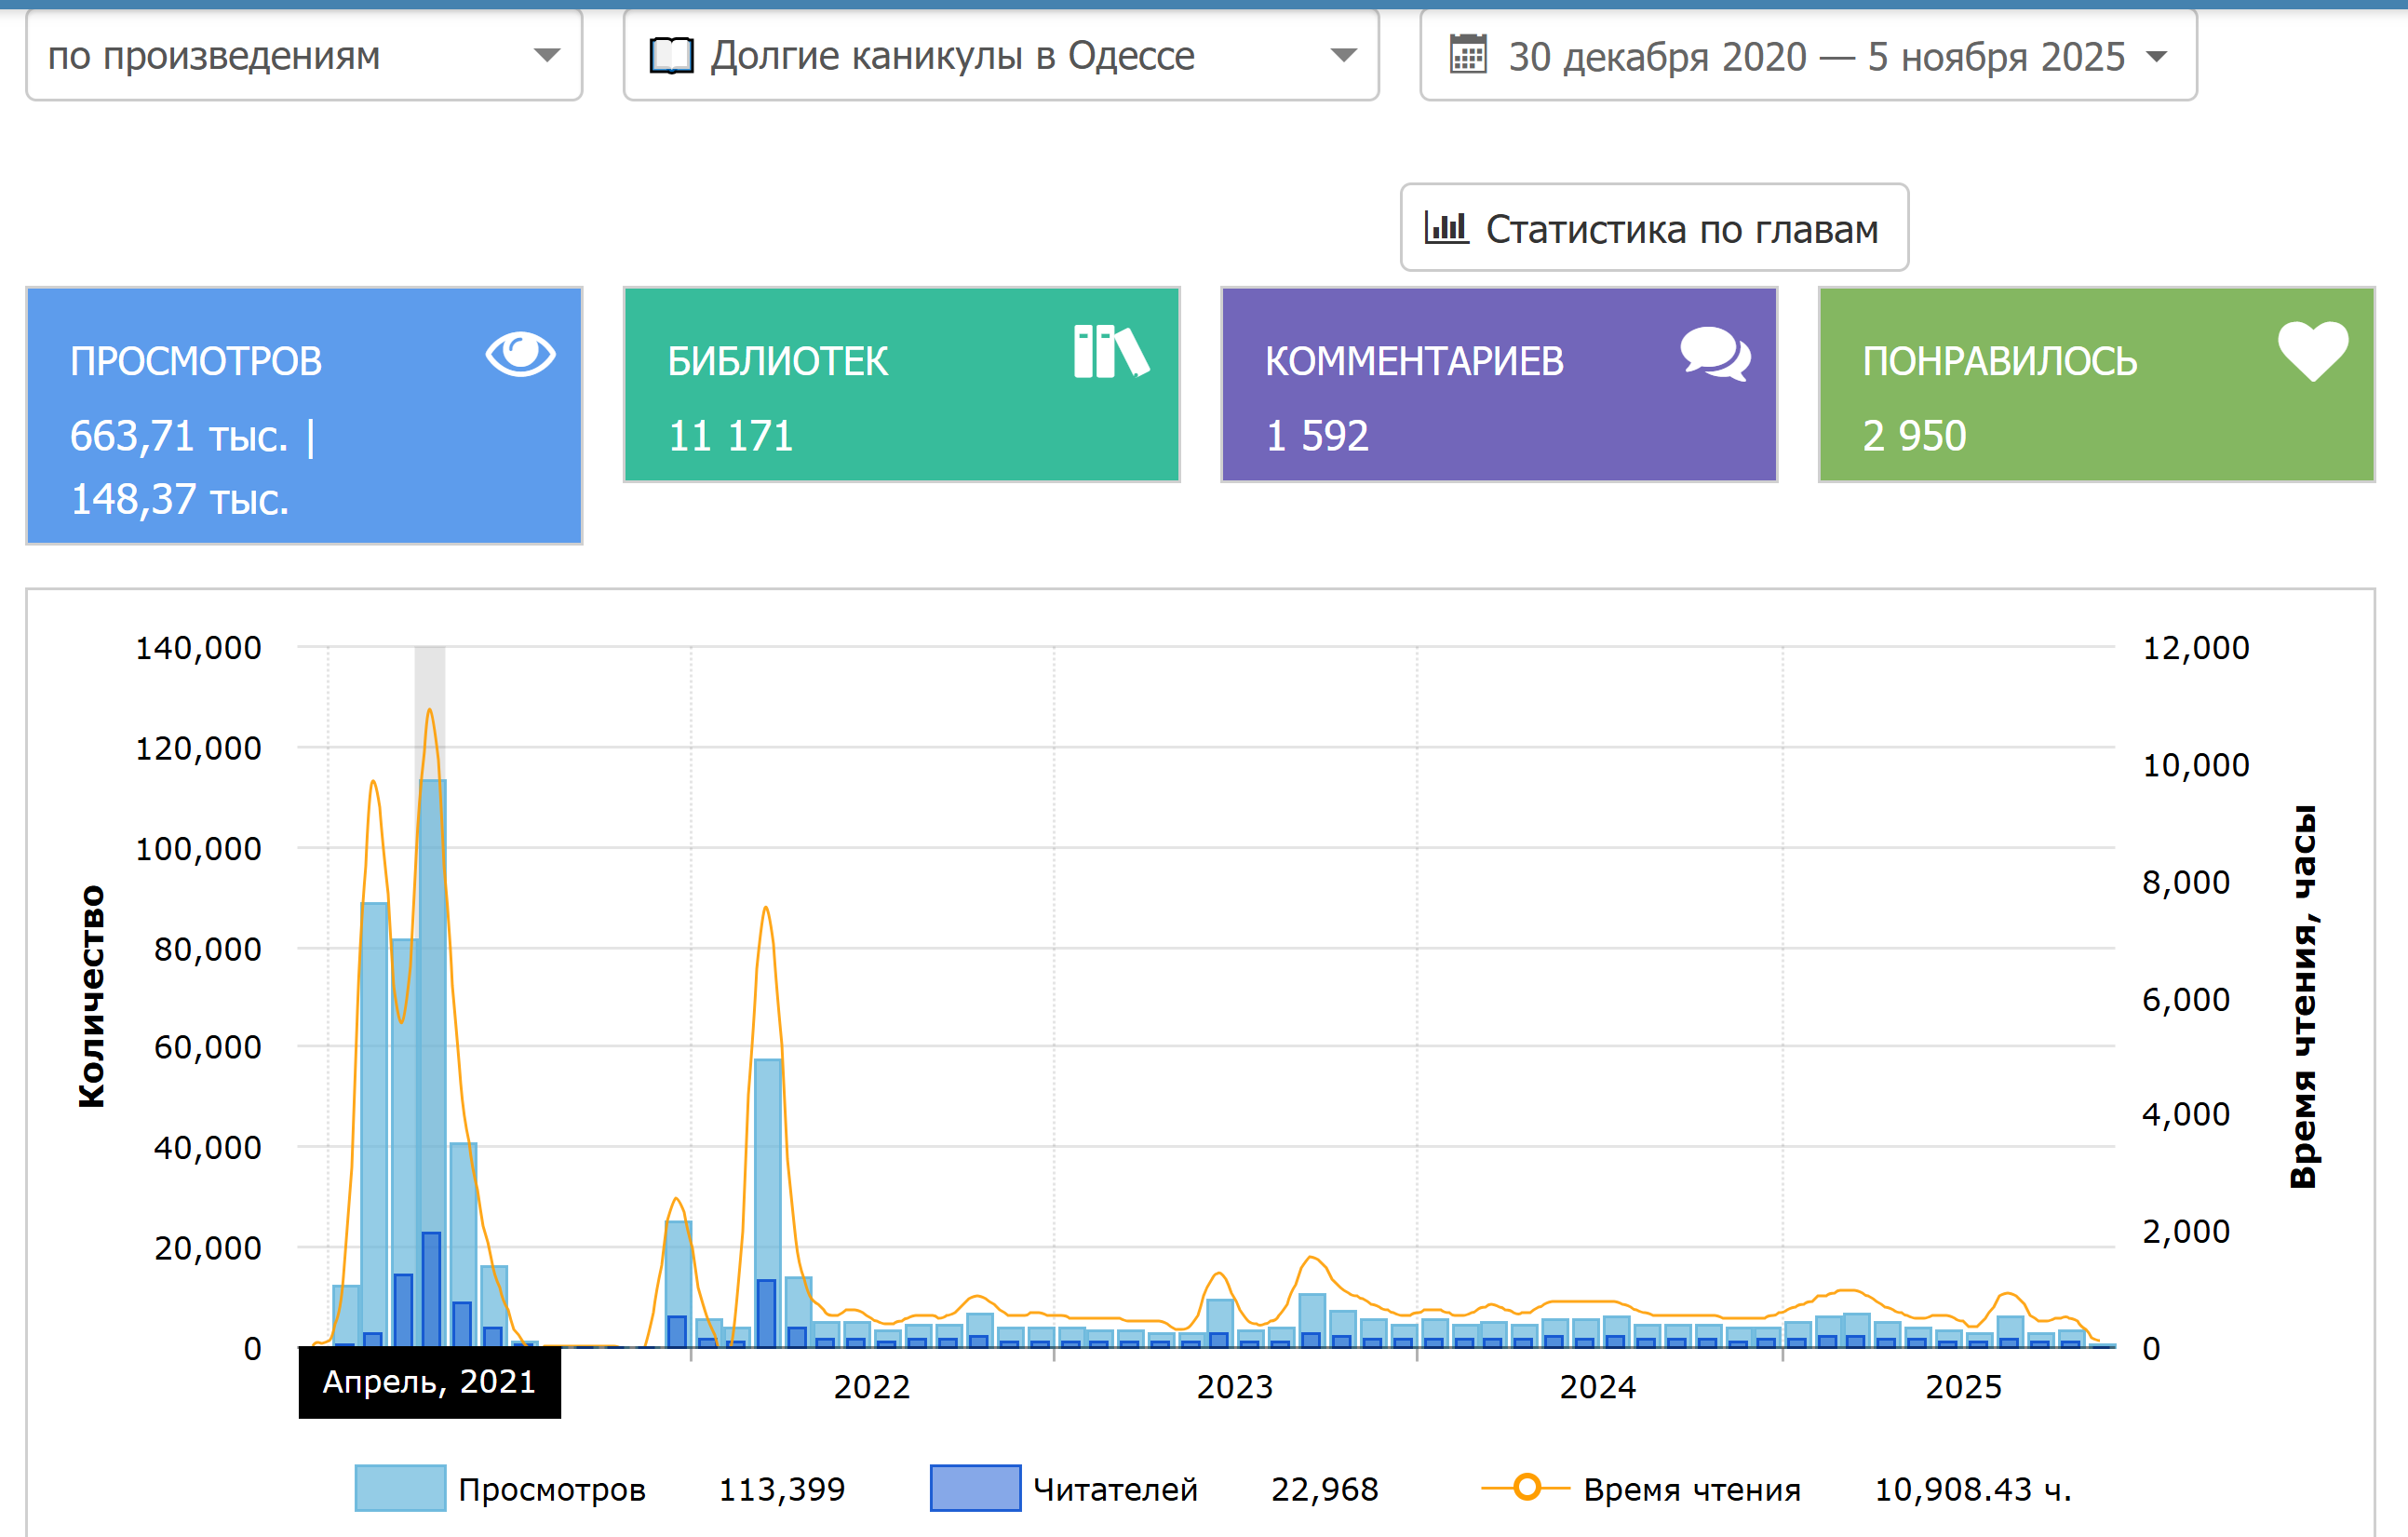Click the dark blue Читателей legend swatch
Viewport: 2408px width, 1537px height.
click(975, 1488)
